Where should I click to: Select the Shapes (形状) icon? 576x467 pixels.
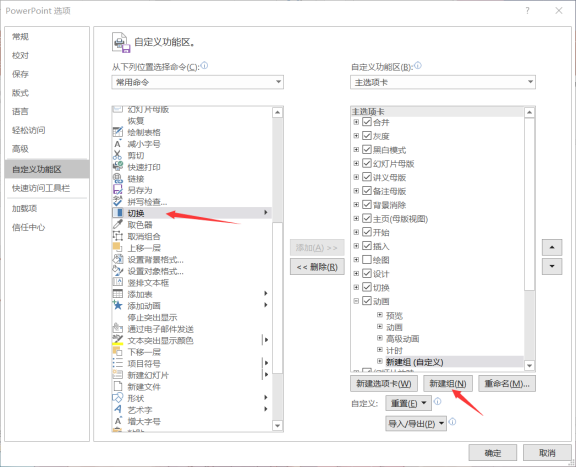coord(118,398)
